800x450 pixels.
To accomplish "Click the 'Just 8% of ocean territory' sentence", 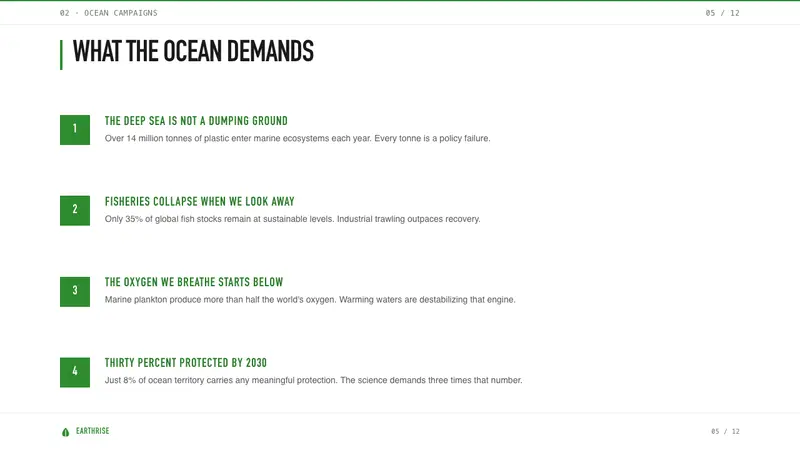I will 313,380.
